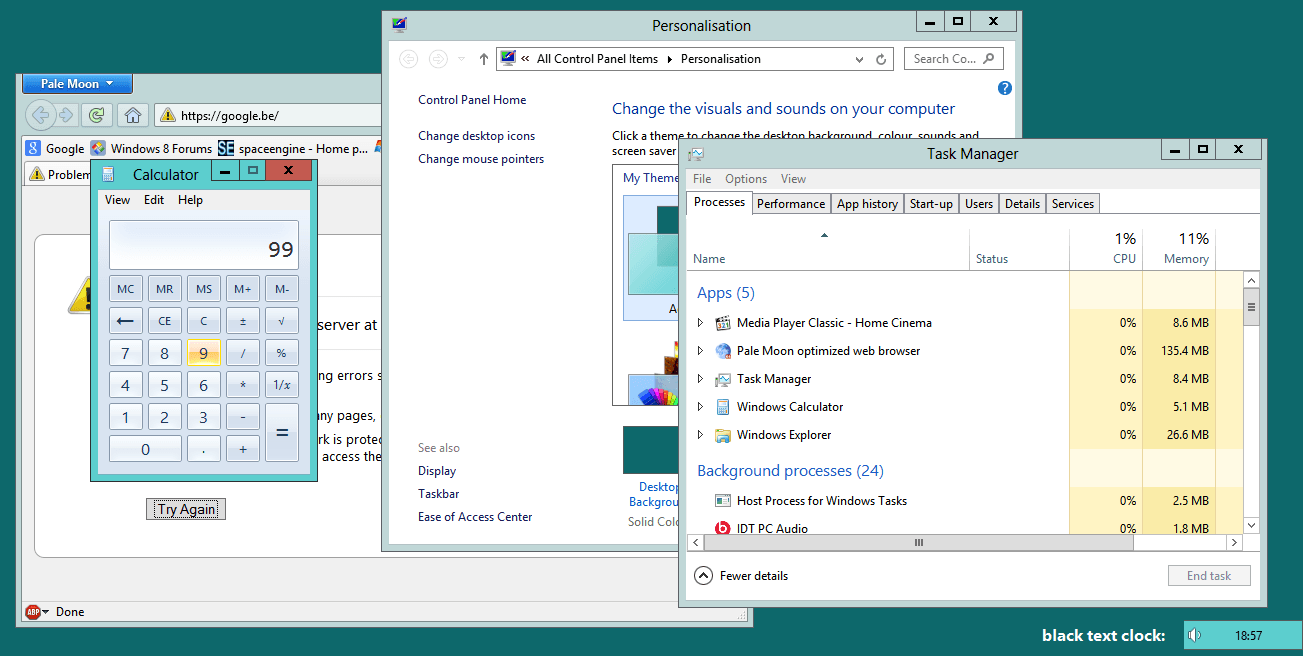Image resolution: width=1303 pixels, height=656 pixels.
Task: Expand the Media Player Classic process row
Action: coord(700,323)
